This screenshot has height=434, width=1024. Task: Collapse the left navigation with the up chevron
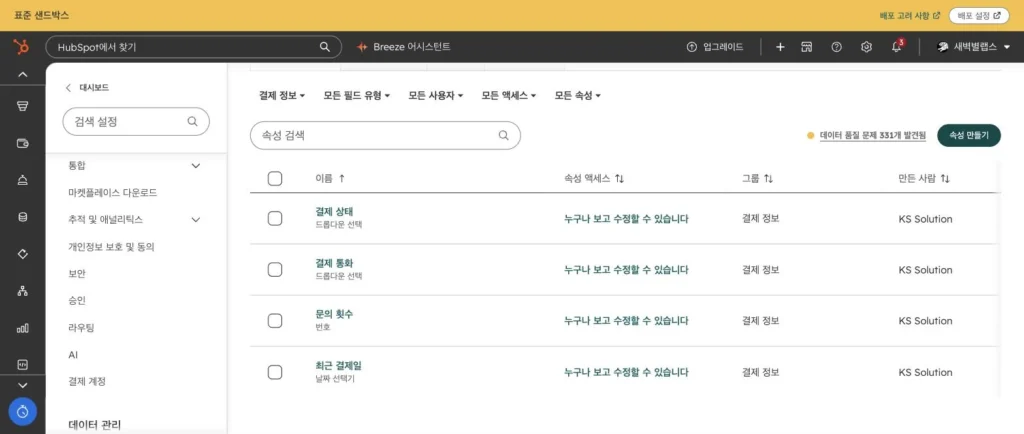point(22,74)
